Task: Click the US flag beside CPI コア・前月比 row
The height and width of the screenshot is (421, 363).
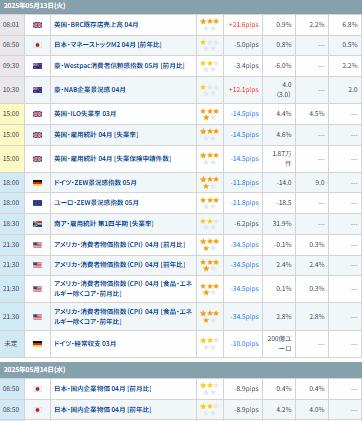Action: (37, 289)
